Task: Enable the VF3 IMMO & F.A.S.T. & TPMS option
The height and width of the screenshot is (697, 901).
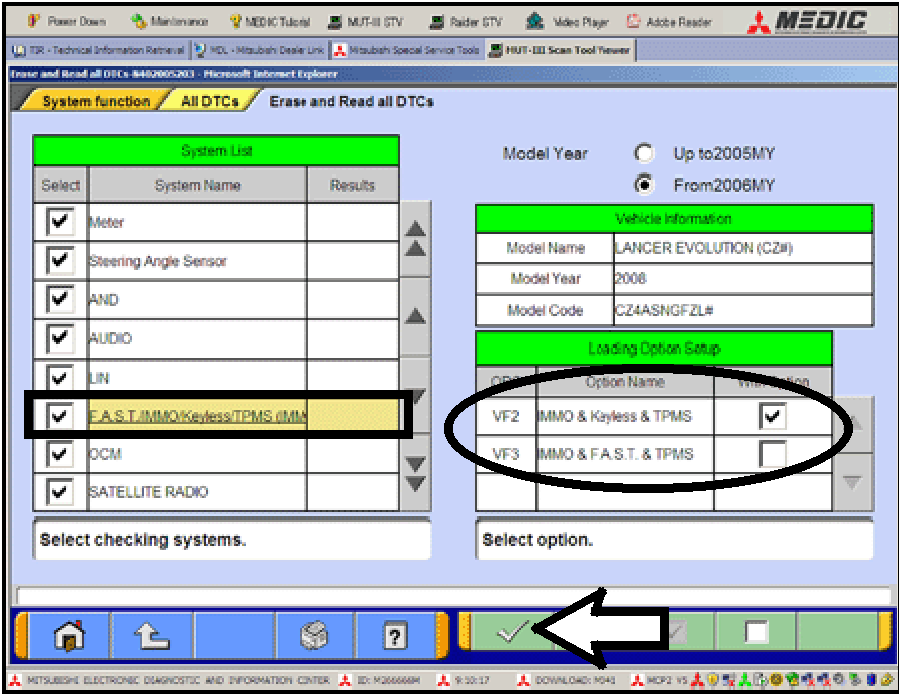Action: (771, 453)
